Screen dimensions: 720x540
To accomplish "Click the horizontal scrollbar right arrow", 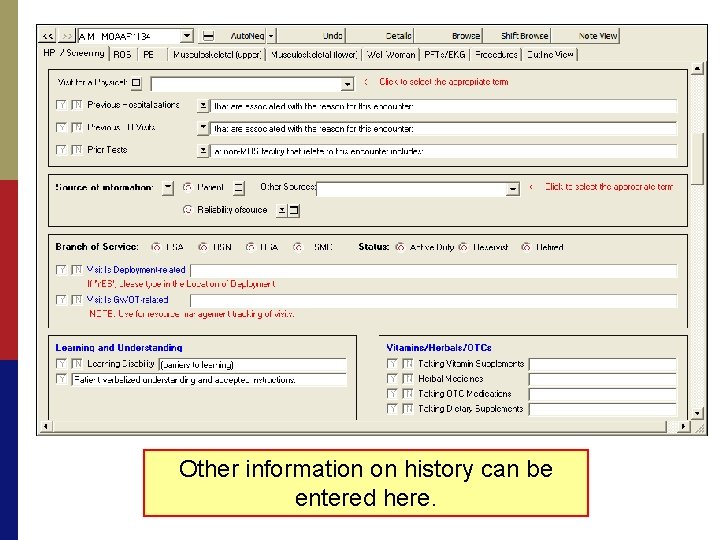I will 683,427.
